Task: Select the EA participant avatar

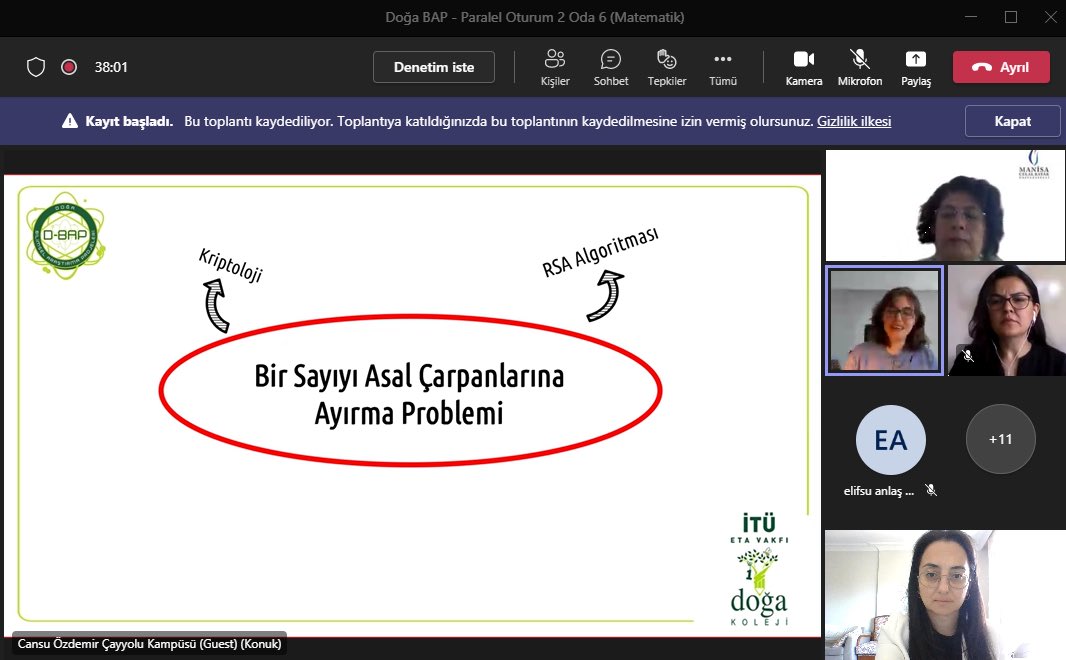Action: (x=890, y=438)
